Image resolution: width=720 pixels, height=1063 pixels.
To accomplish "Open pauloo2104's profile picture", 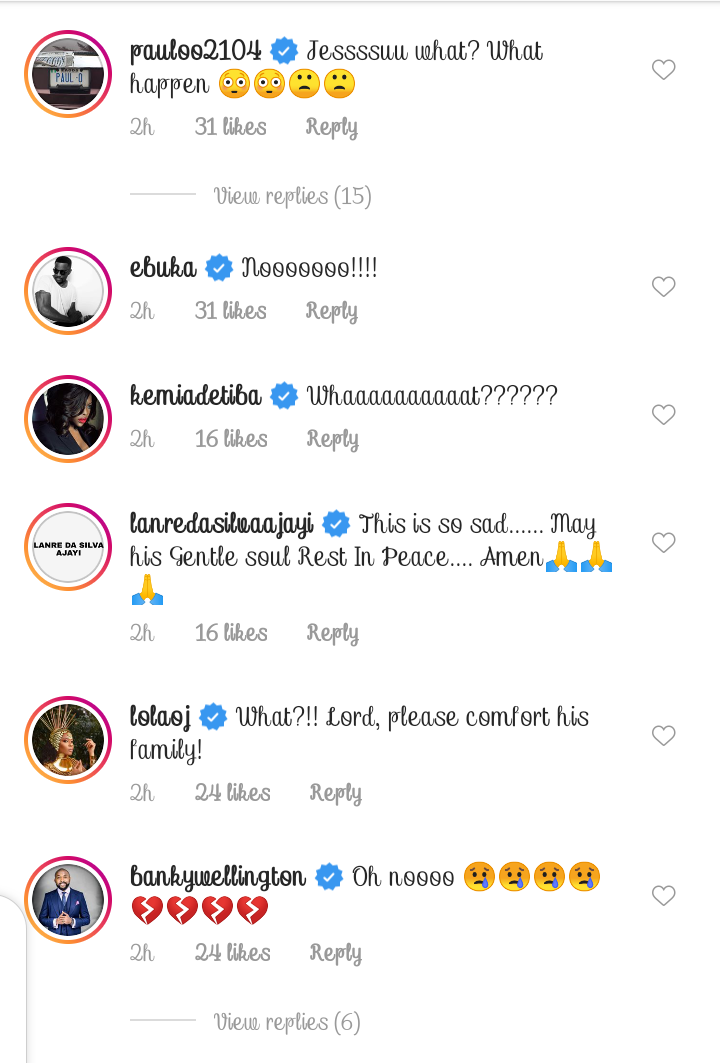I will click(x=68, y=75).
